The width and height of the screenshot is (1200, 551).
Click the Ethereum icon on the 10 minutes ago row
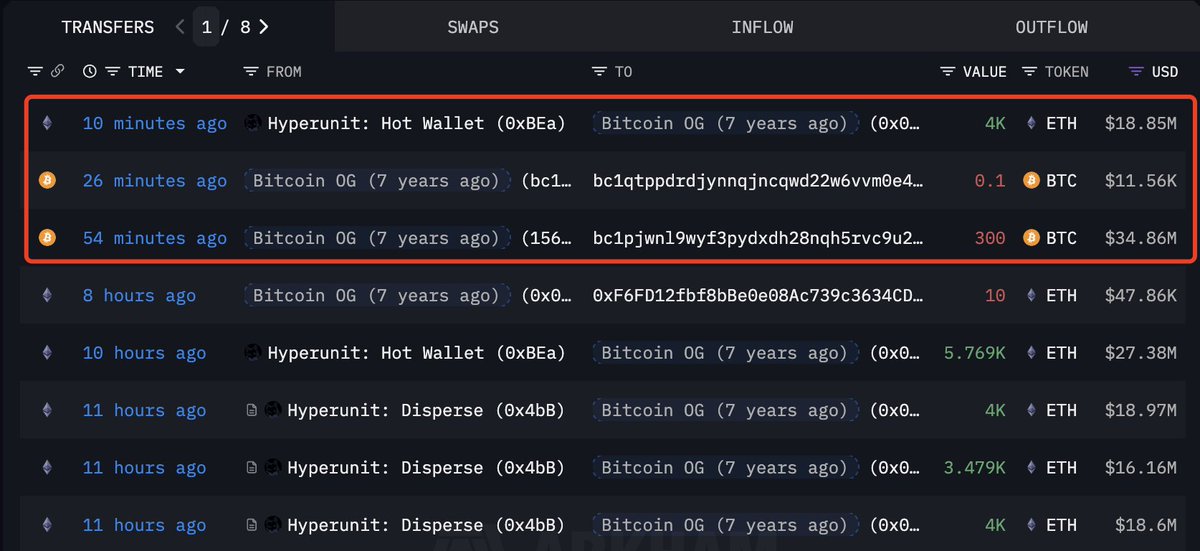46,124
